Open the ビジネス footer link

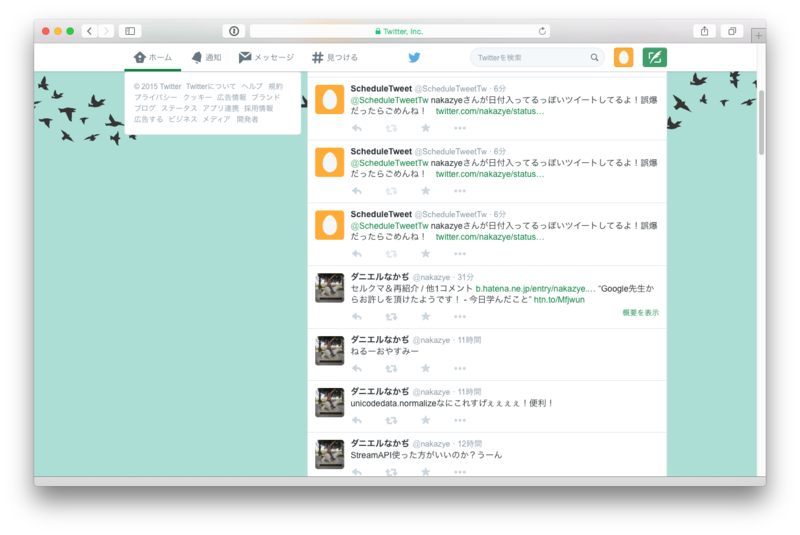click(x=183, y=119)
